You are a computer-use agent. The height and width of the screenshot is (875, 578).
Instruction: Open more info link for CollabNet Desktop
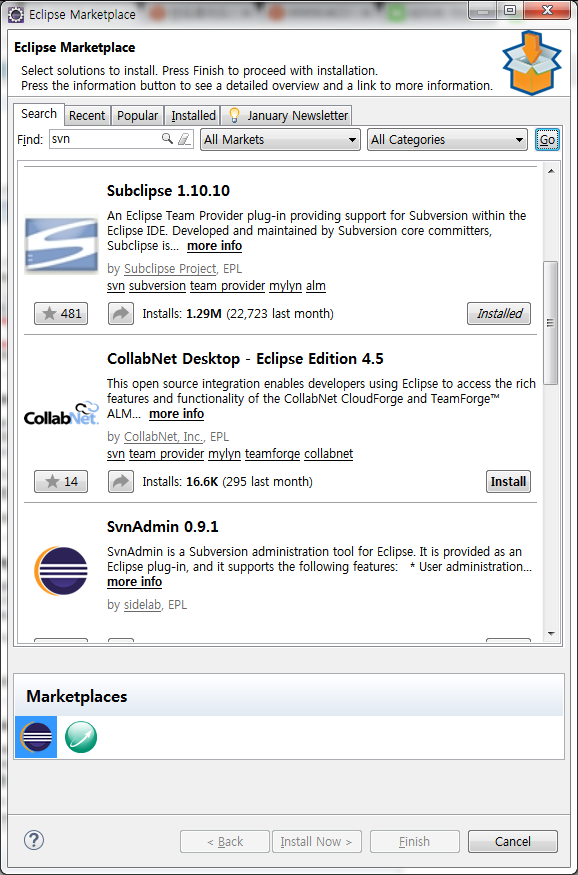176,414
